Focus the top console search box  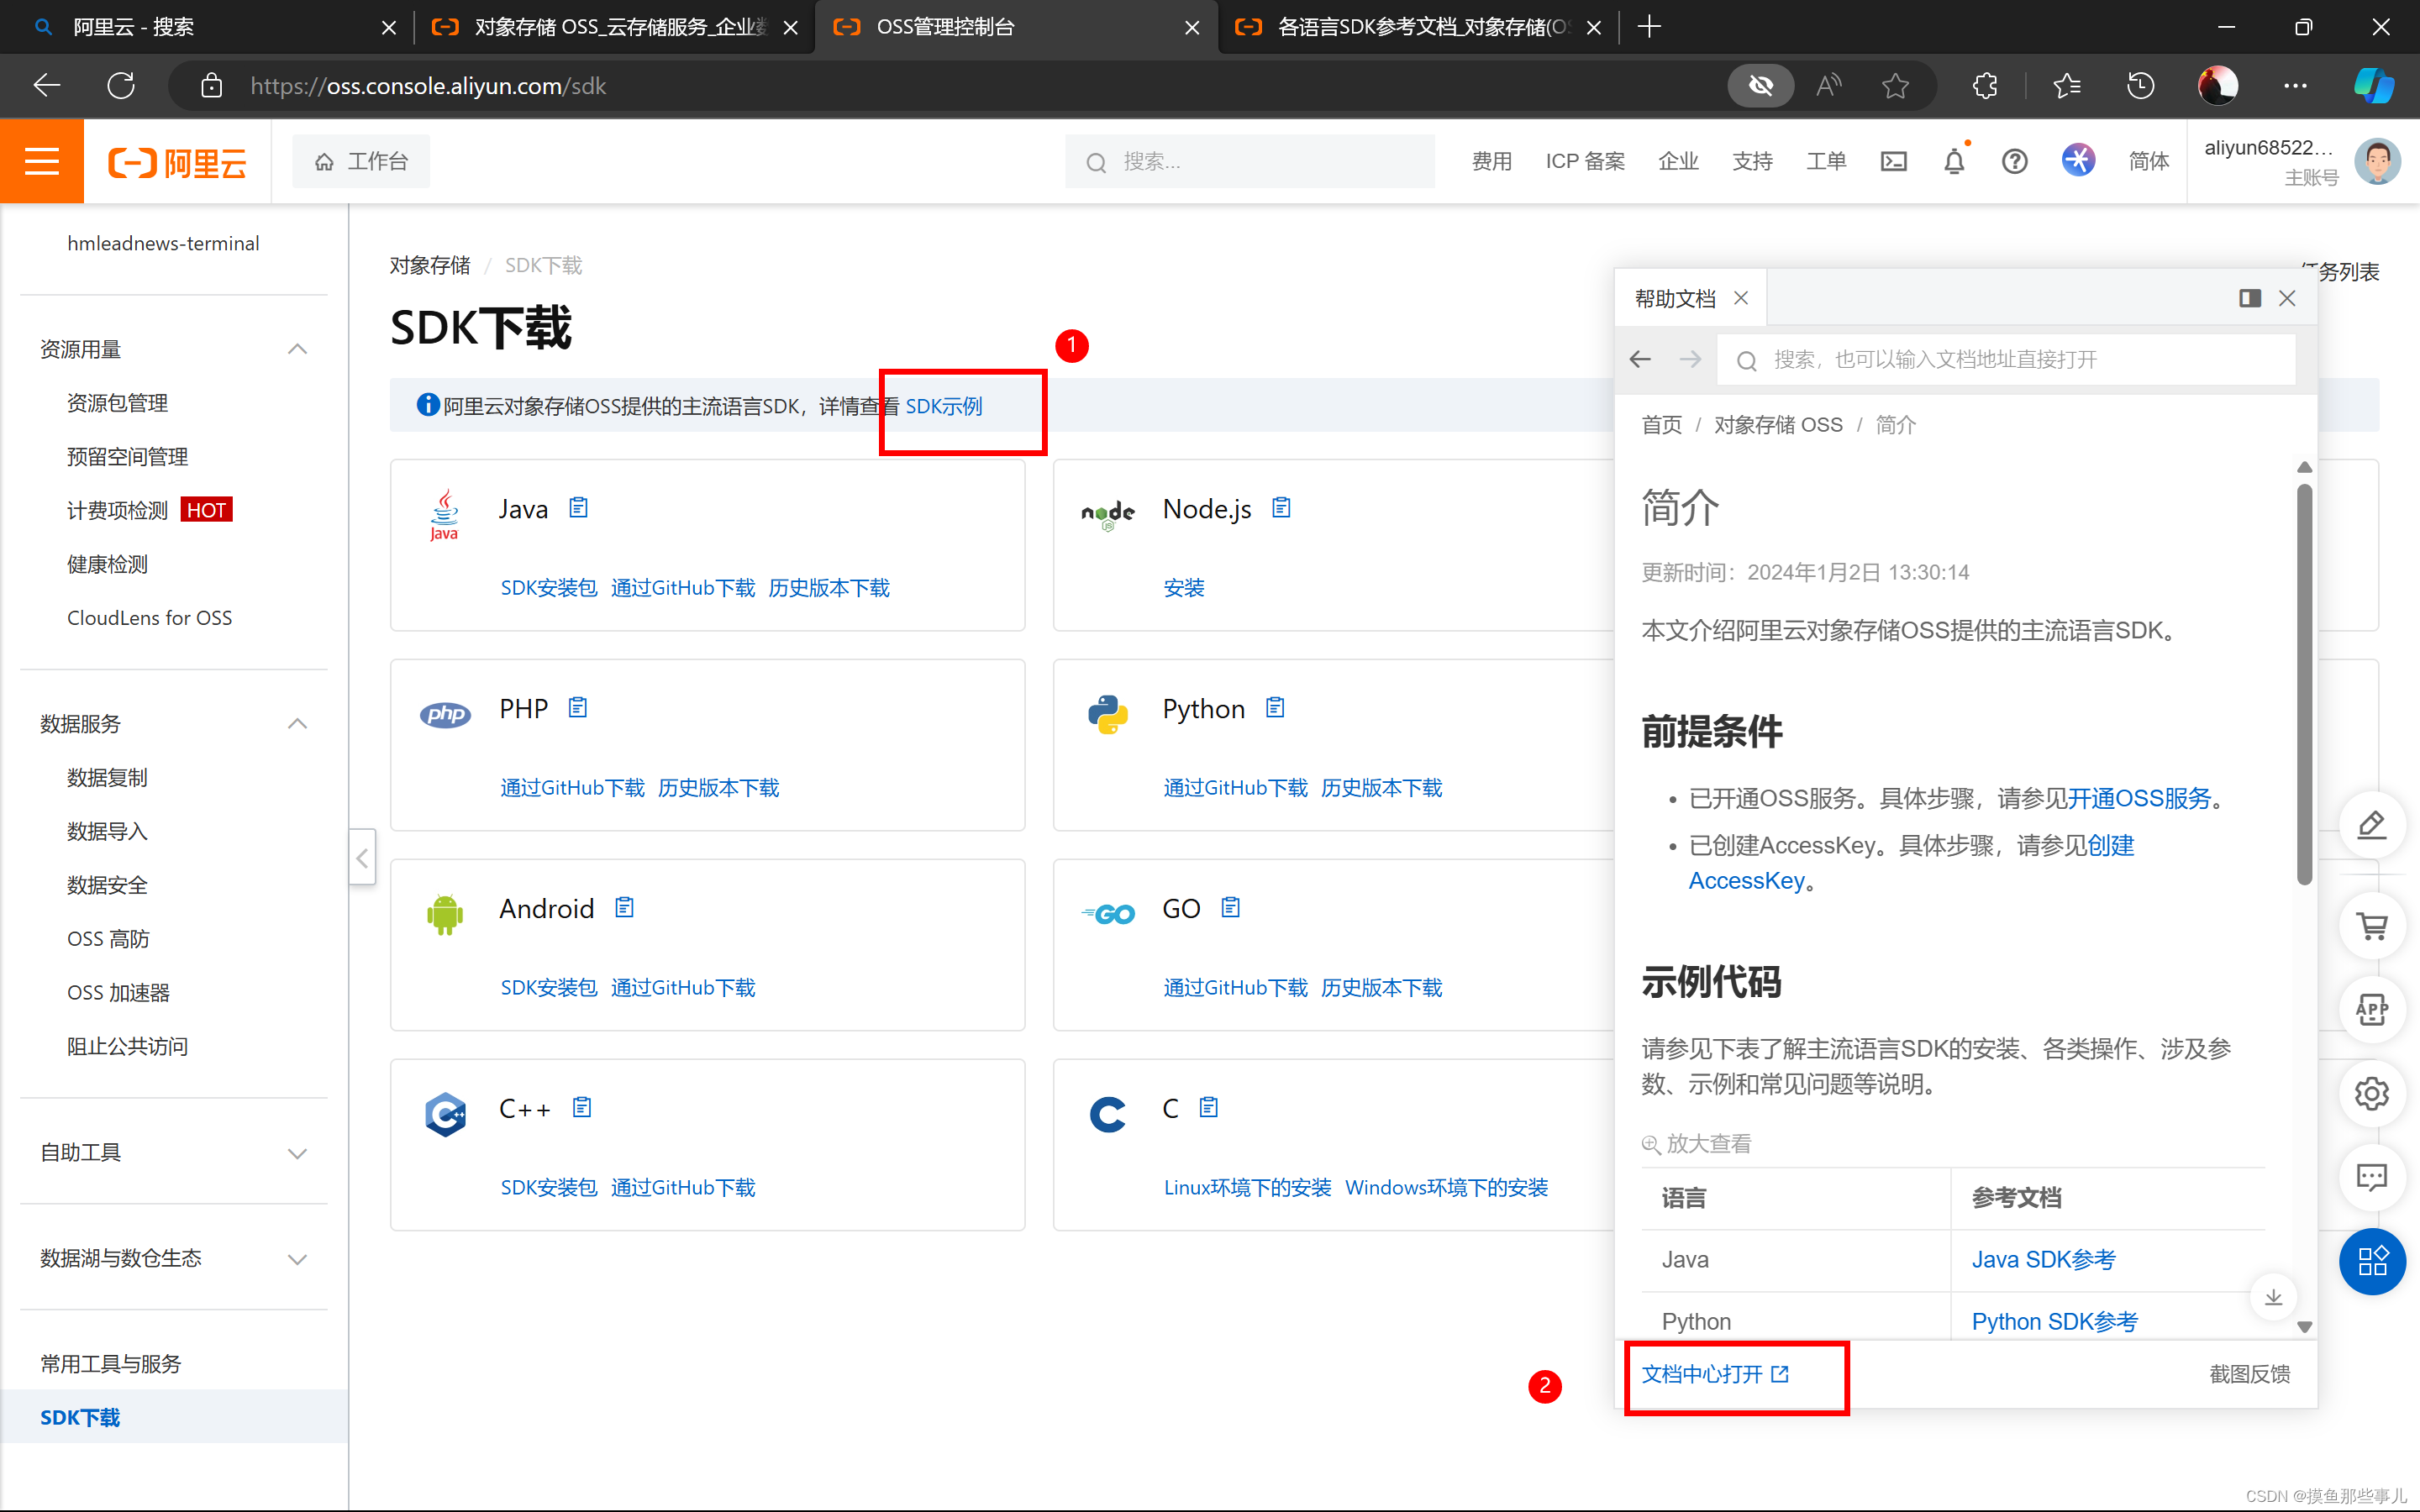pos(1250,161)
